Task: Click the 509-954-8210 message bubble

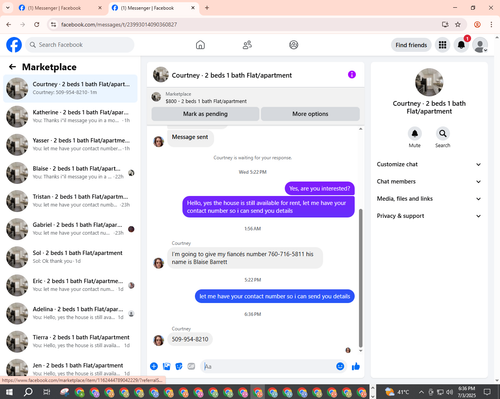Action: (x=190, y=339)
